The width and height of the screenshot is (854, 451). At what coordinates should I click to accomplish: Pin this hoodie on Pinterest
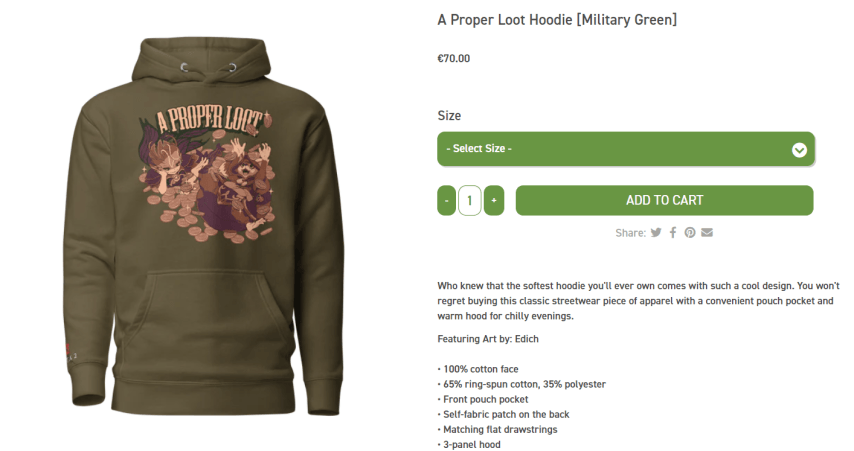coord(690,233)
